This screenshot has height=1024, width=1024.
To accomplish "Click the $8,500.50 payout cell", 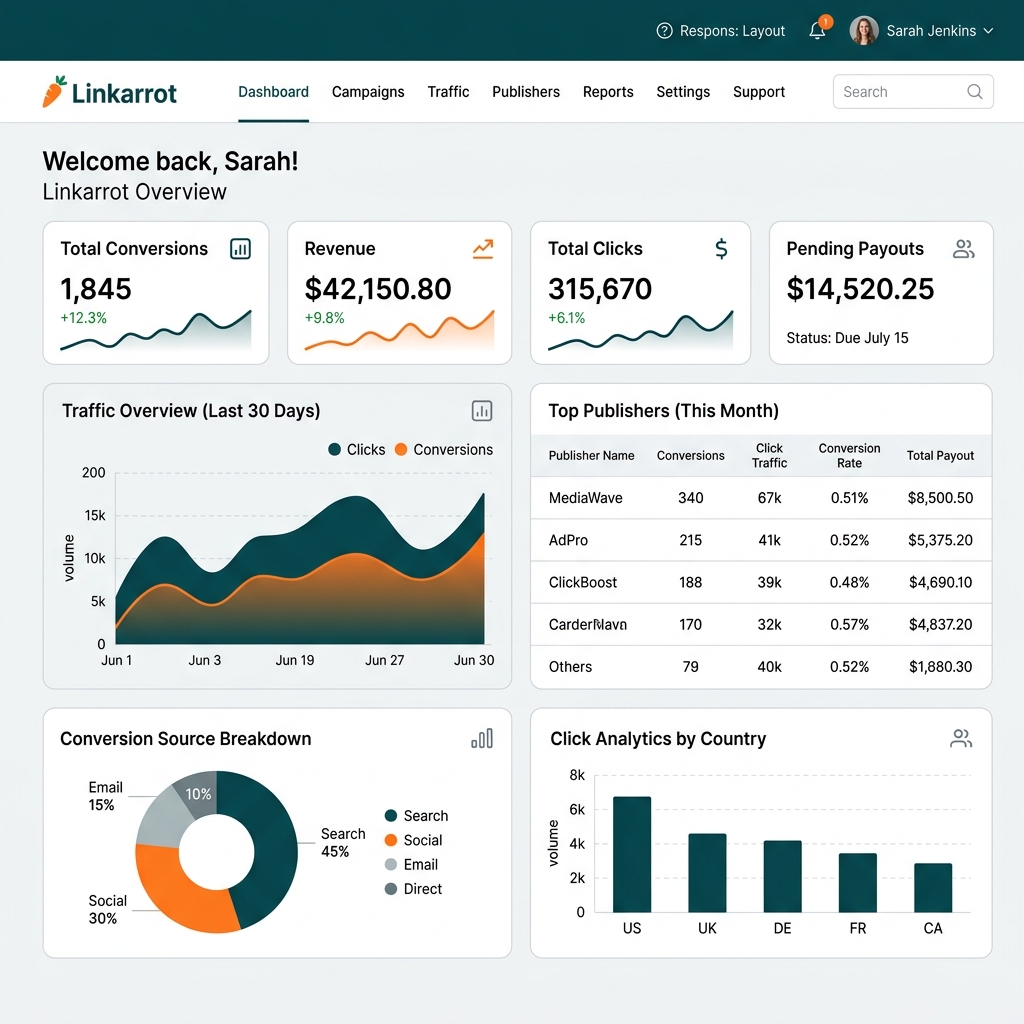I will pos(940,498).
